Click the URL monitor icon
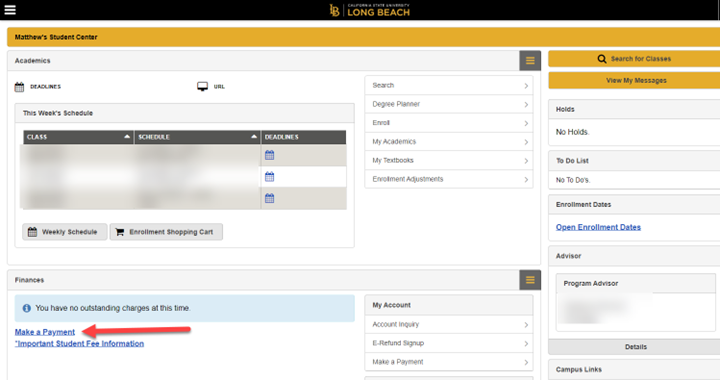This screenshot has width=720, height=380. tap(202, 86)
